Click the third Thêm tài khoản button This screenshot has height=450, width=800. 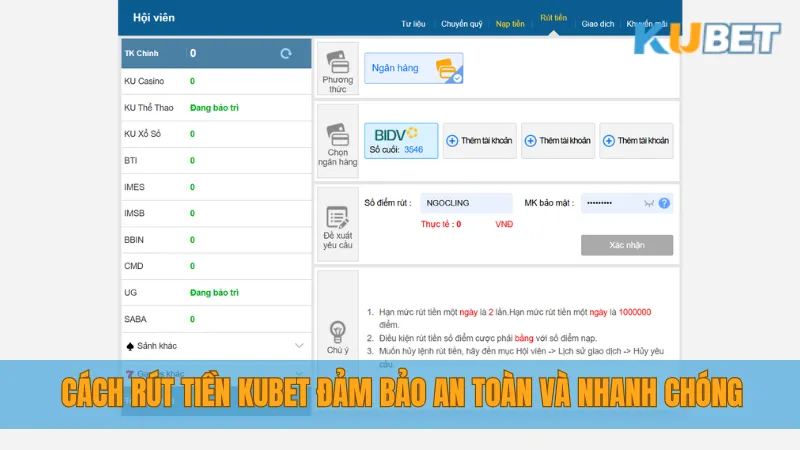(x=636, y=140)
